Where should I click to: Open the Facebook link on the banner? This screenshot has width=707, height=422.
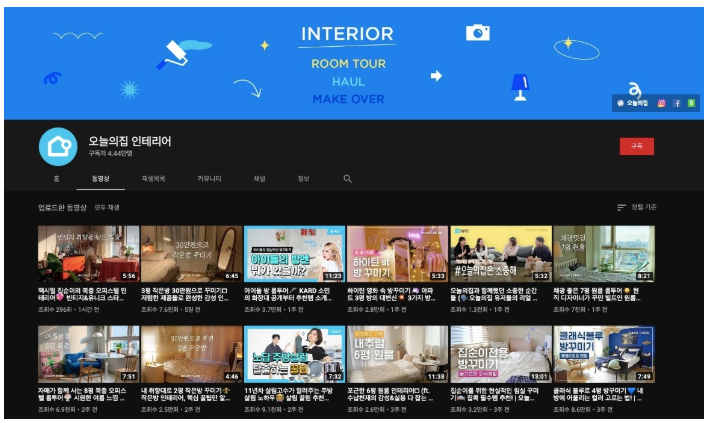tap(677, 103)
